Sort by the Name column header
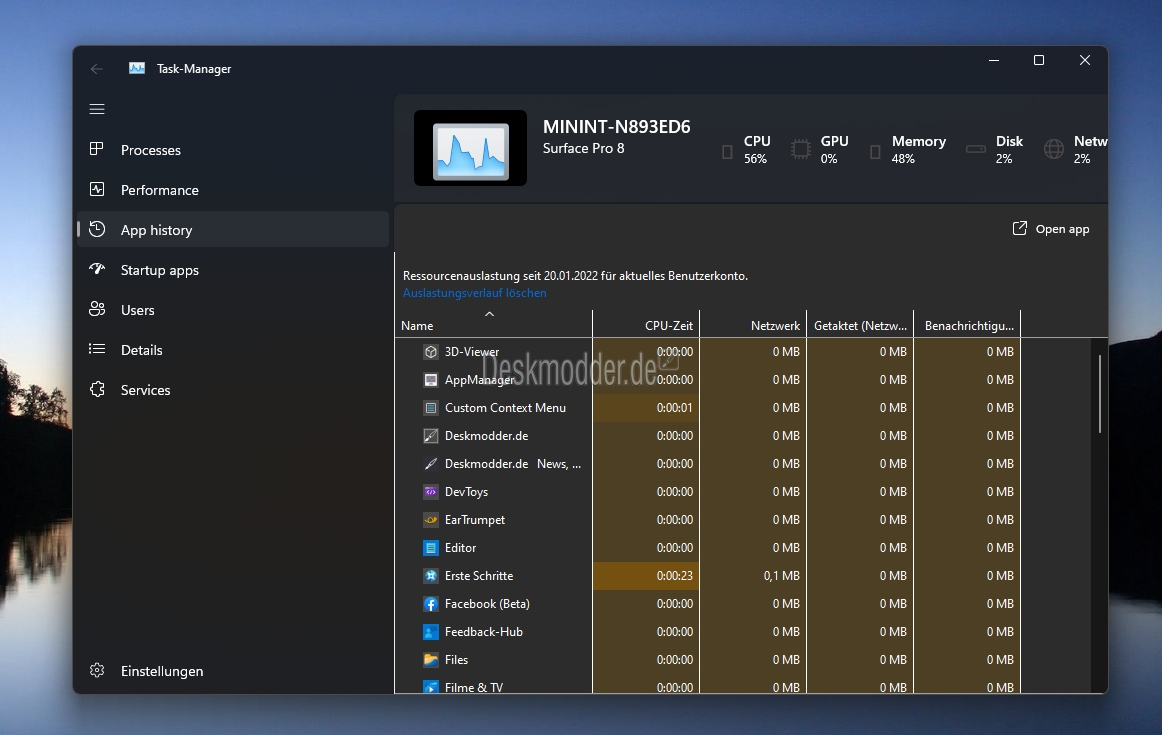Viewport: 1162px width, 735px height. (x=493, y=325)
